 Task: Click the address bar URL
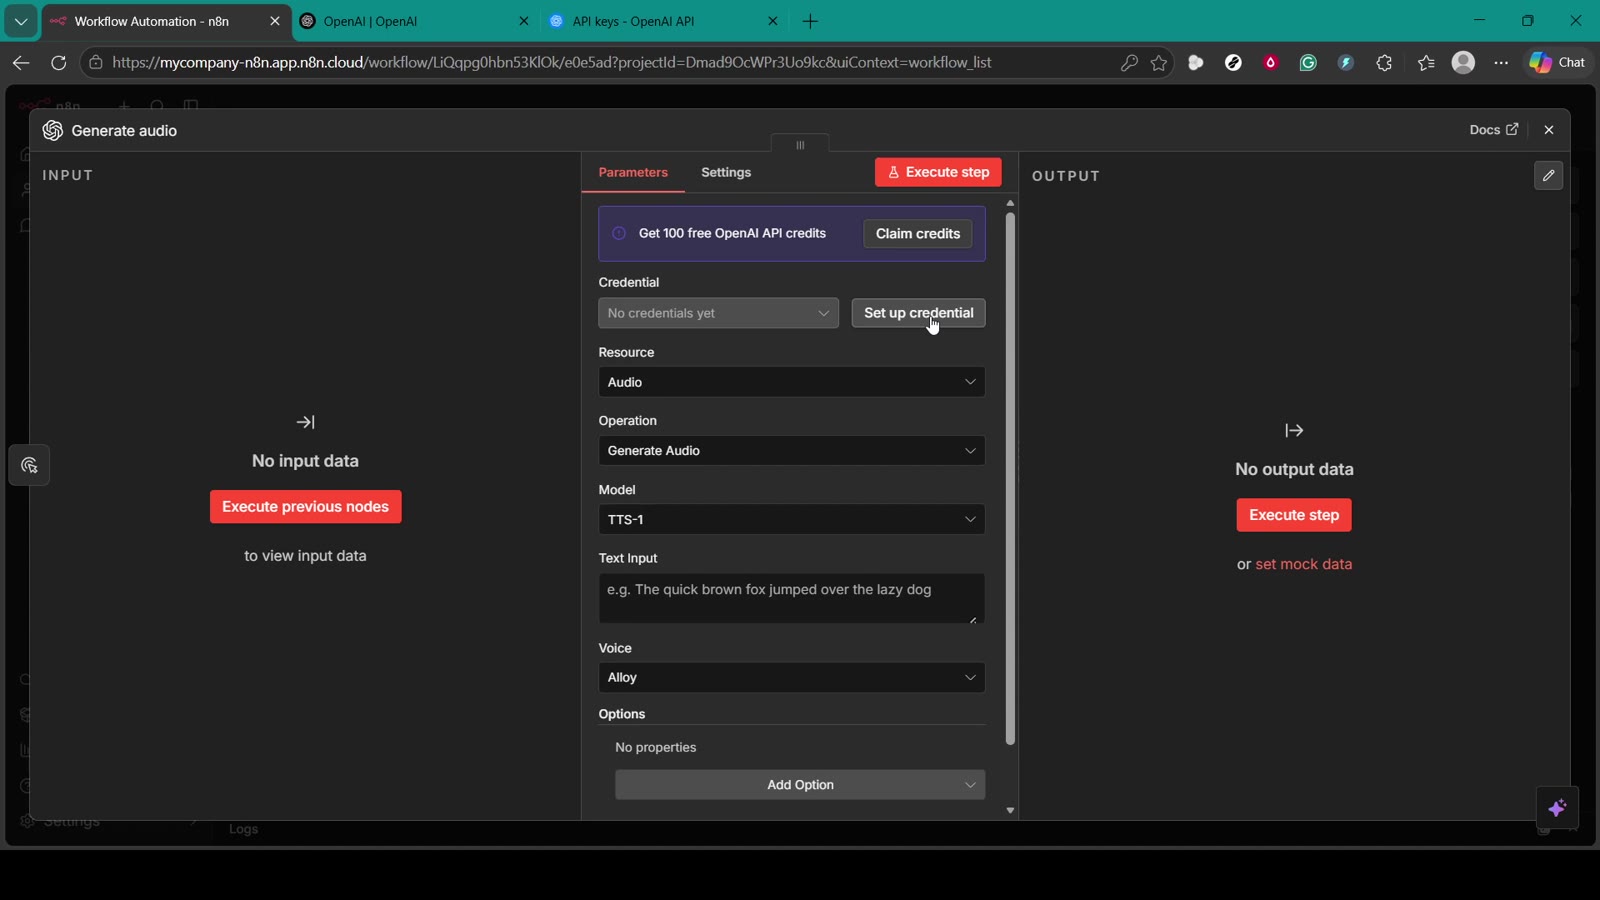tap(552, 62)
